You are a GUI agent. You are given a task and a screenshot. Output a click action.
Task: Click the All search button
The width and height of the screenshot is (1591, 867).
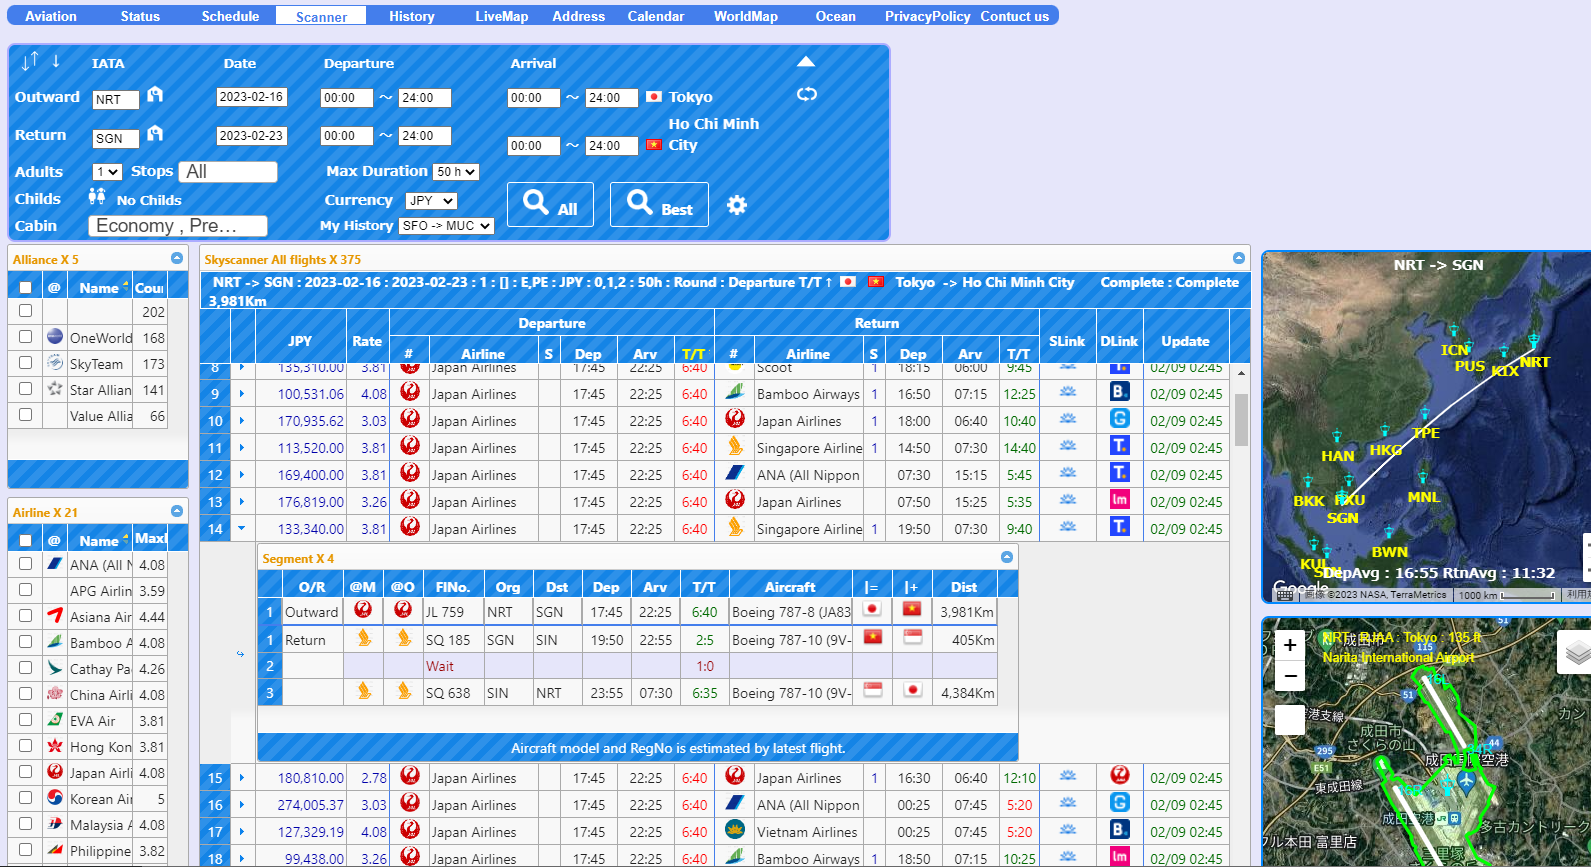[x=550, y=205]
